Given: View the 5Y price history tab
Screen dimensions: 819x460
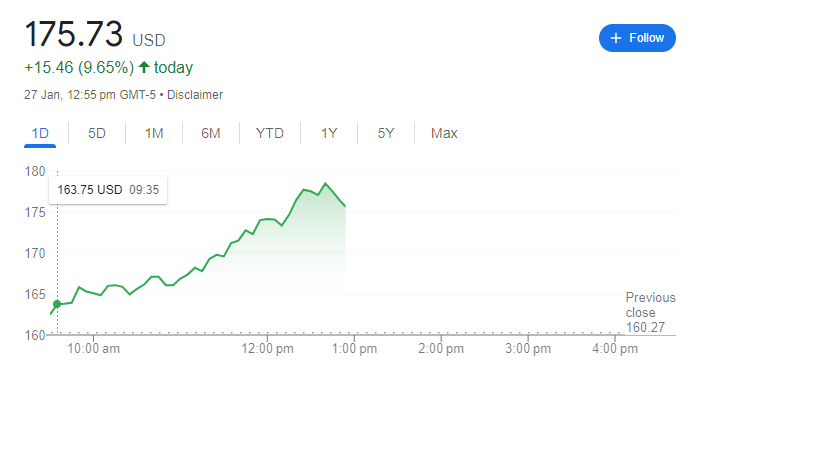Looking at the screenshot, I should pyautogui.click(x=386, y=133).
